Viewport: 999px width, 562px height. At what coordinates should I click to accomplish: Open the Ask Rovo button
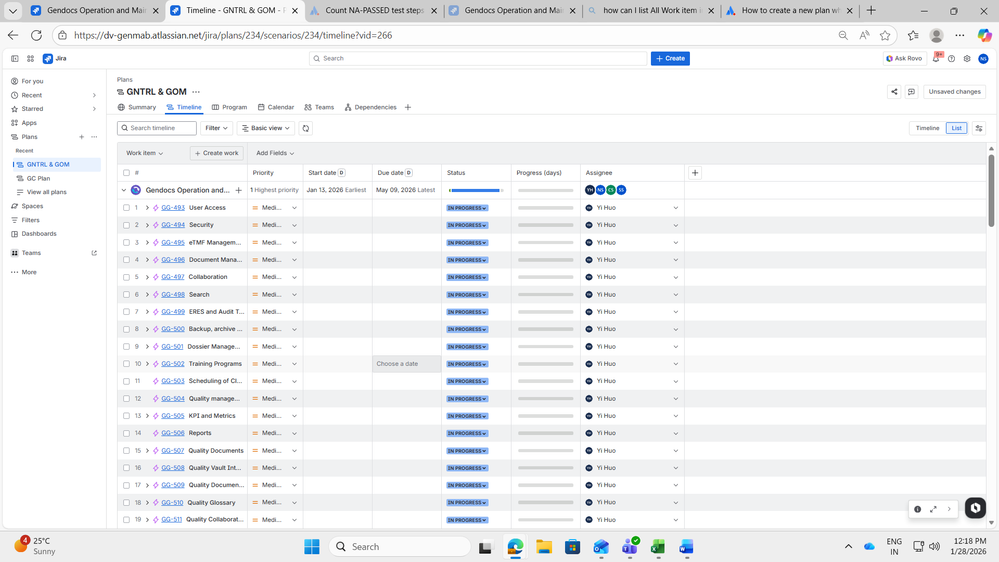click(904, 59)
